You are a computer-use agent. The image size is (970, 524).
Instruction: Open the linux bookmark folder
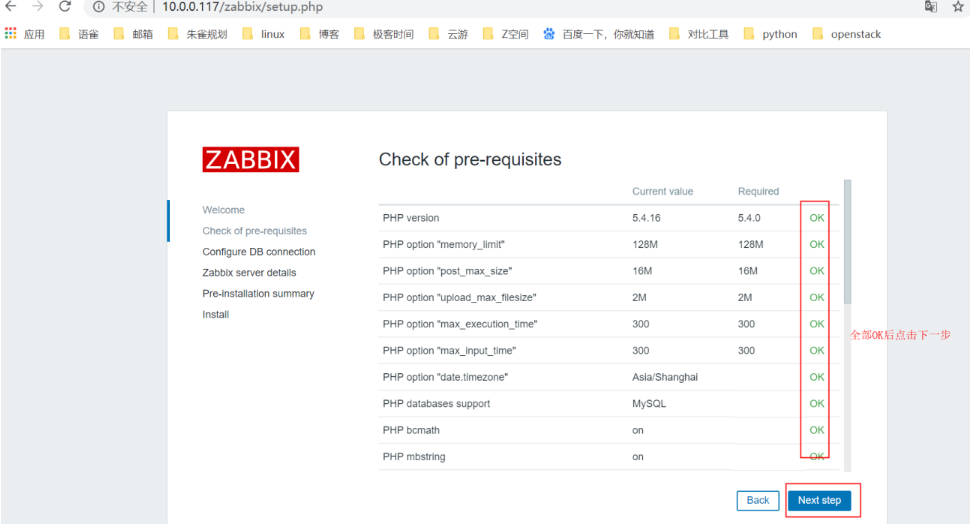coord(264,34)
